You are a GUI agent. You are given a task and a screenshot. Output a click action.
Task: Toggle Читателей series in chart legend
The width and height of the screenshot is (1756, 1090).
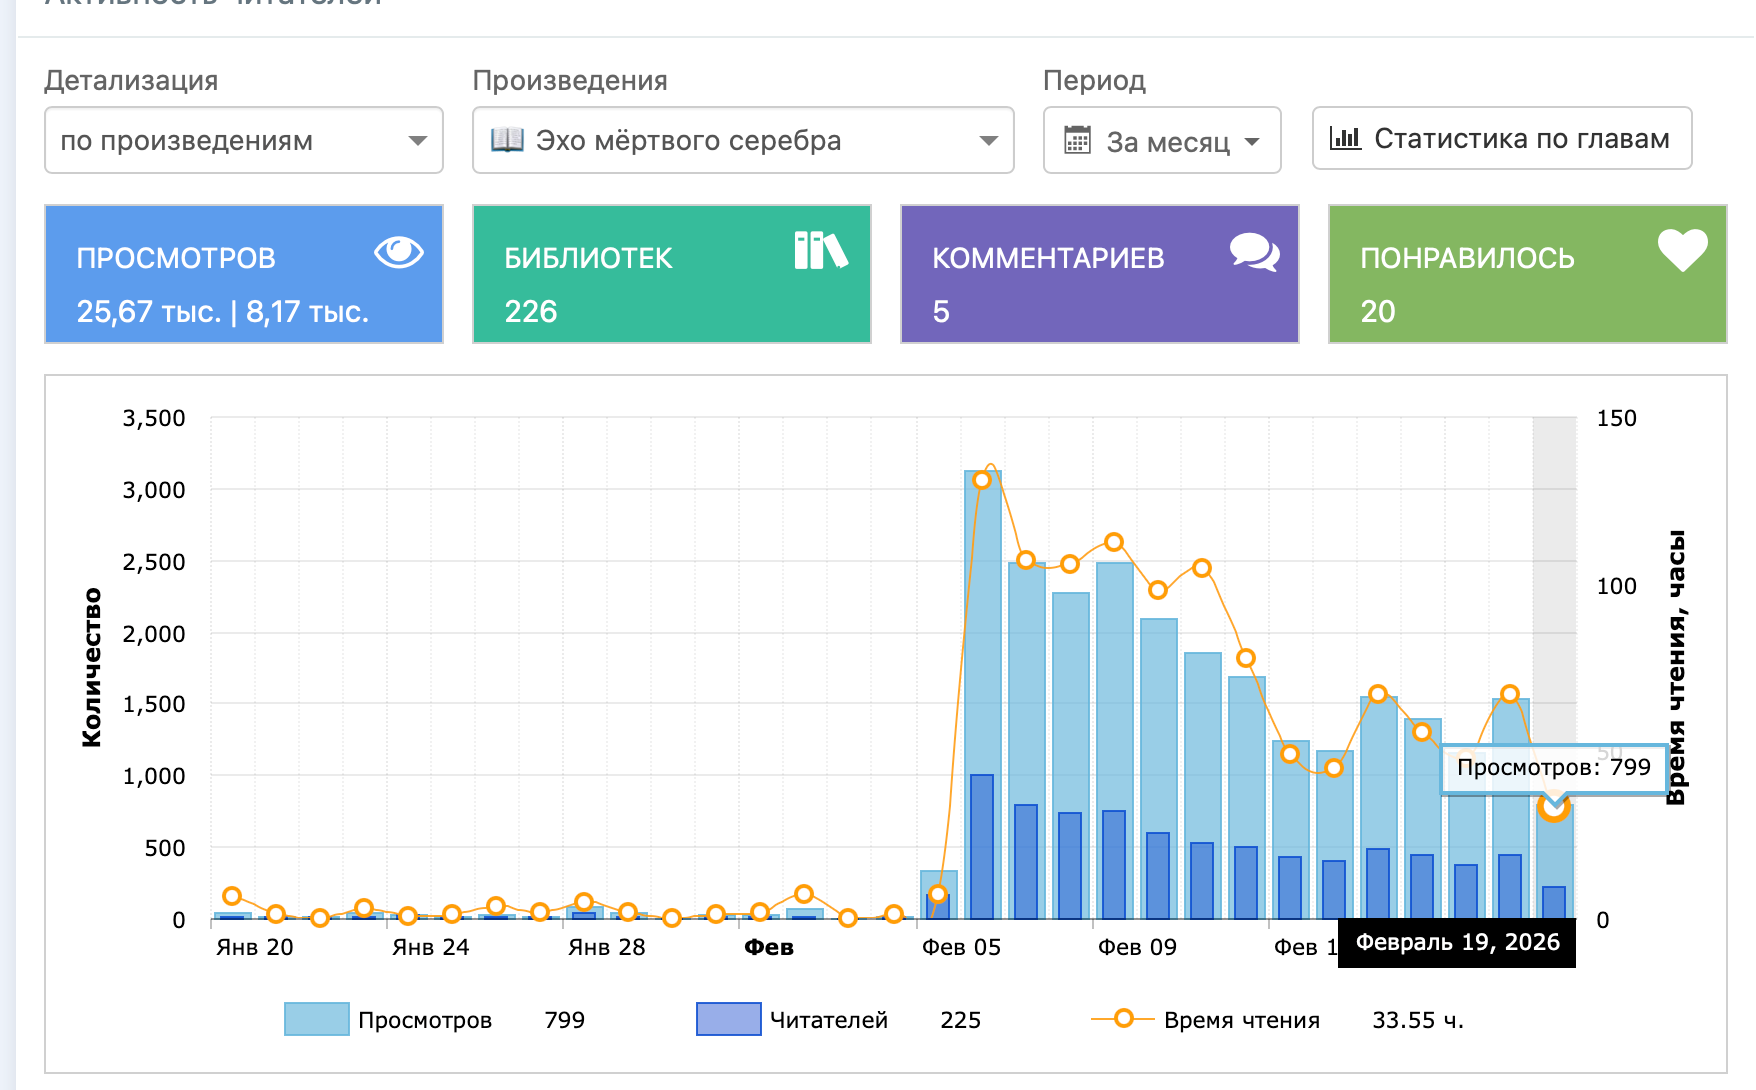(828, 1020)
